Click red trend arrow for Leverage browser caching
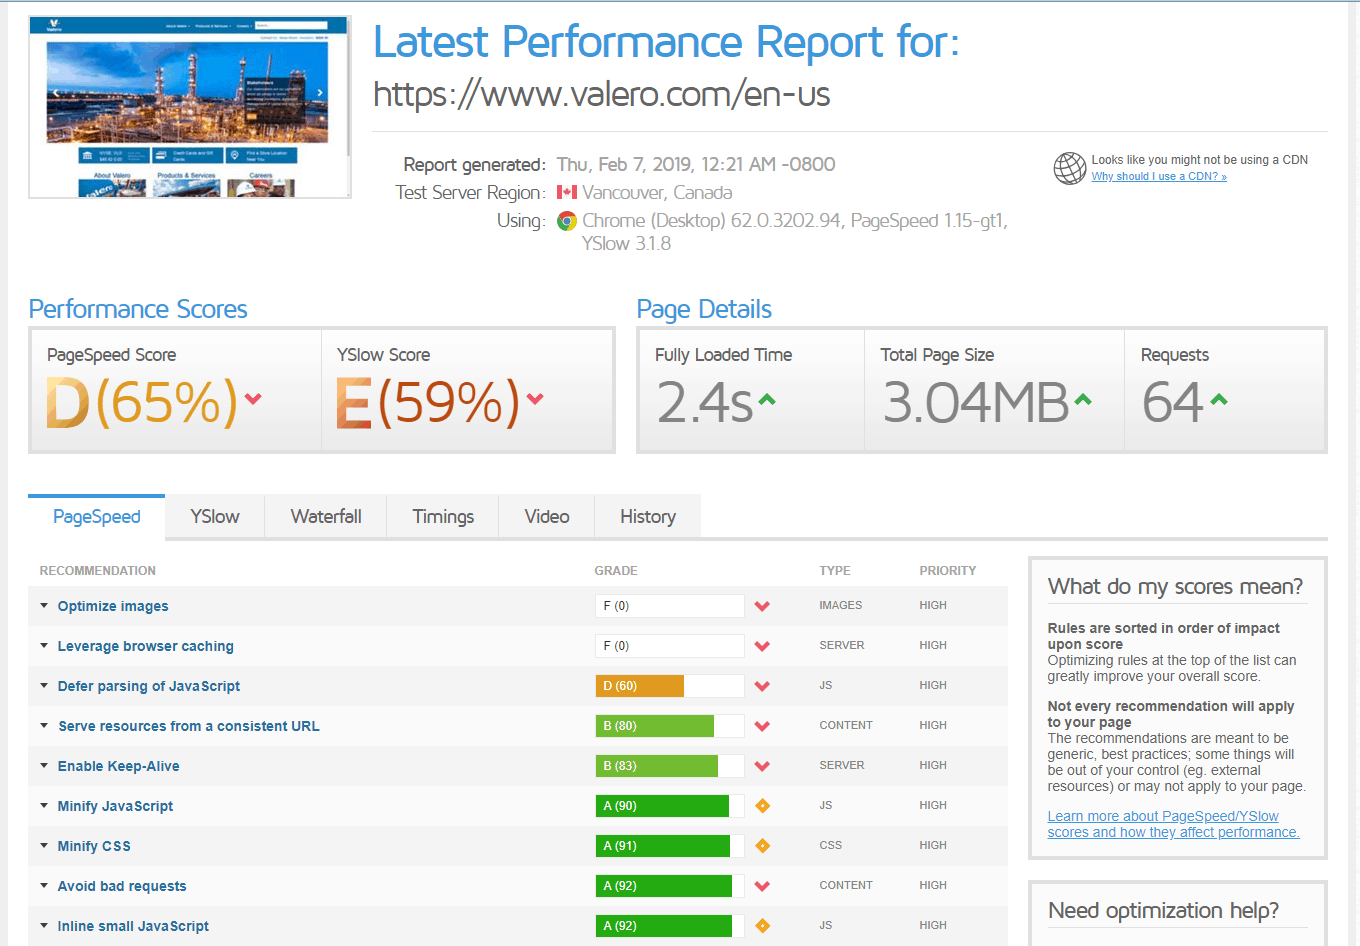 [762, 646]
